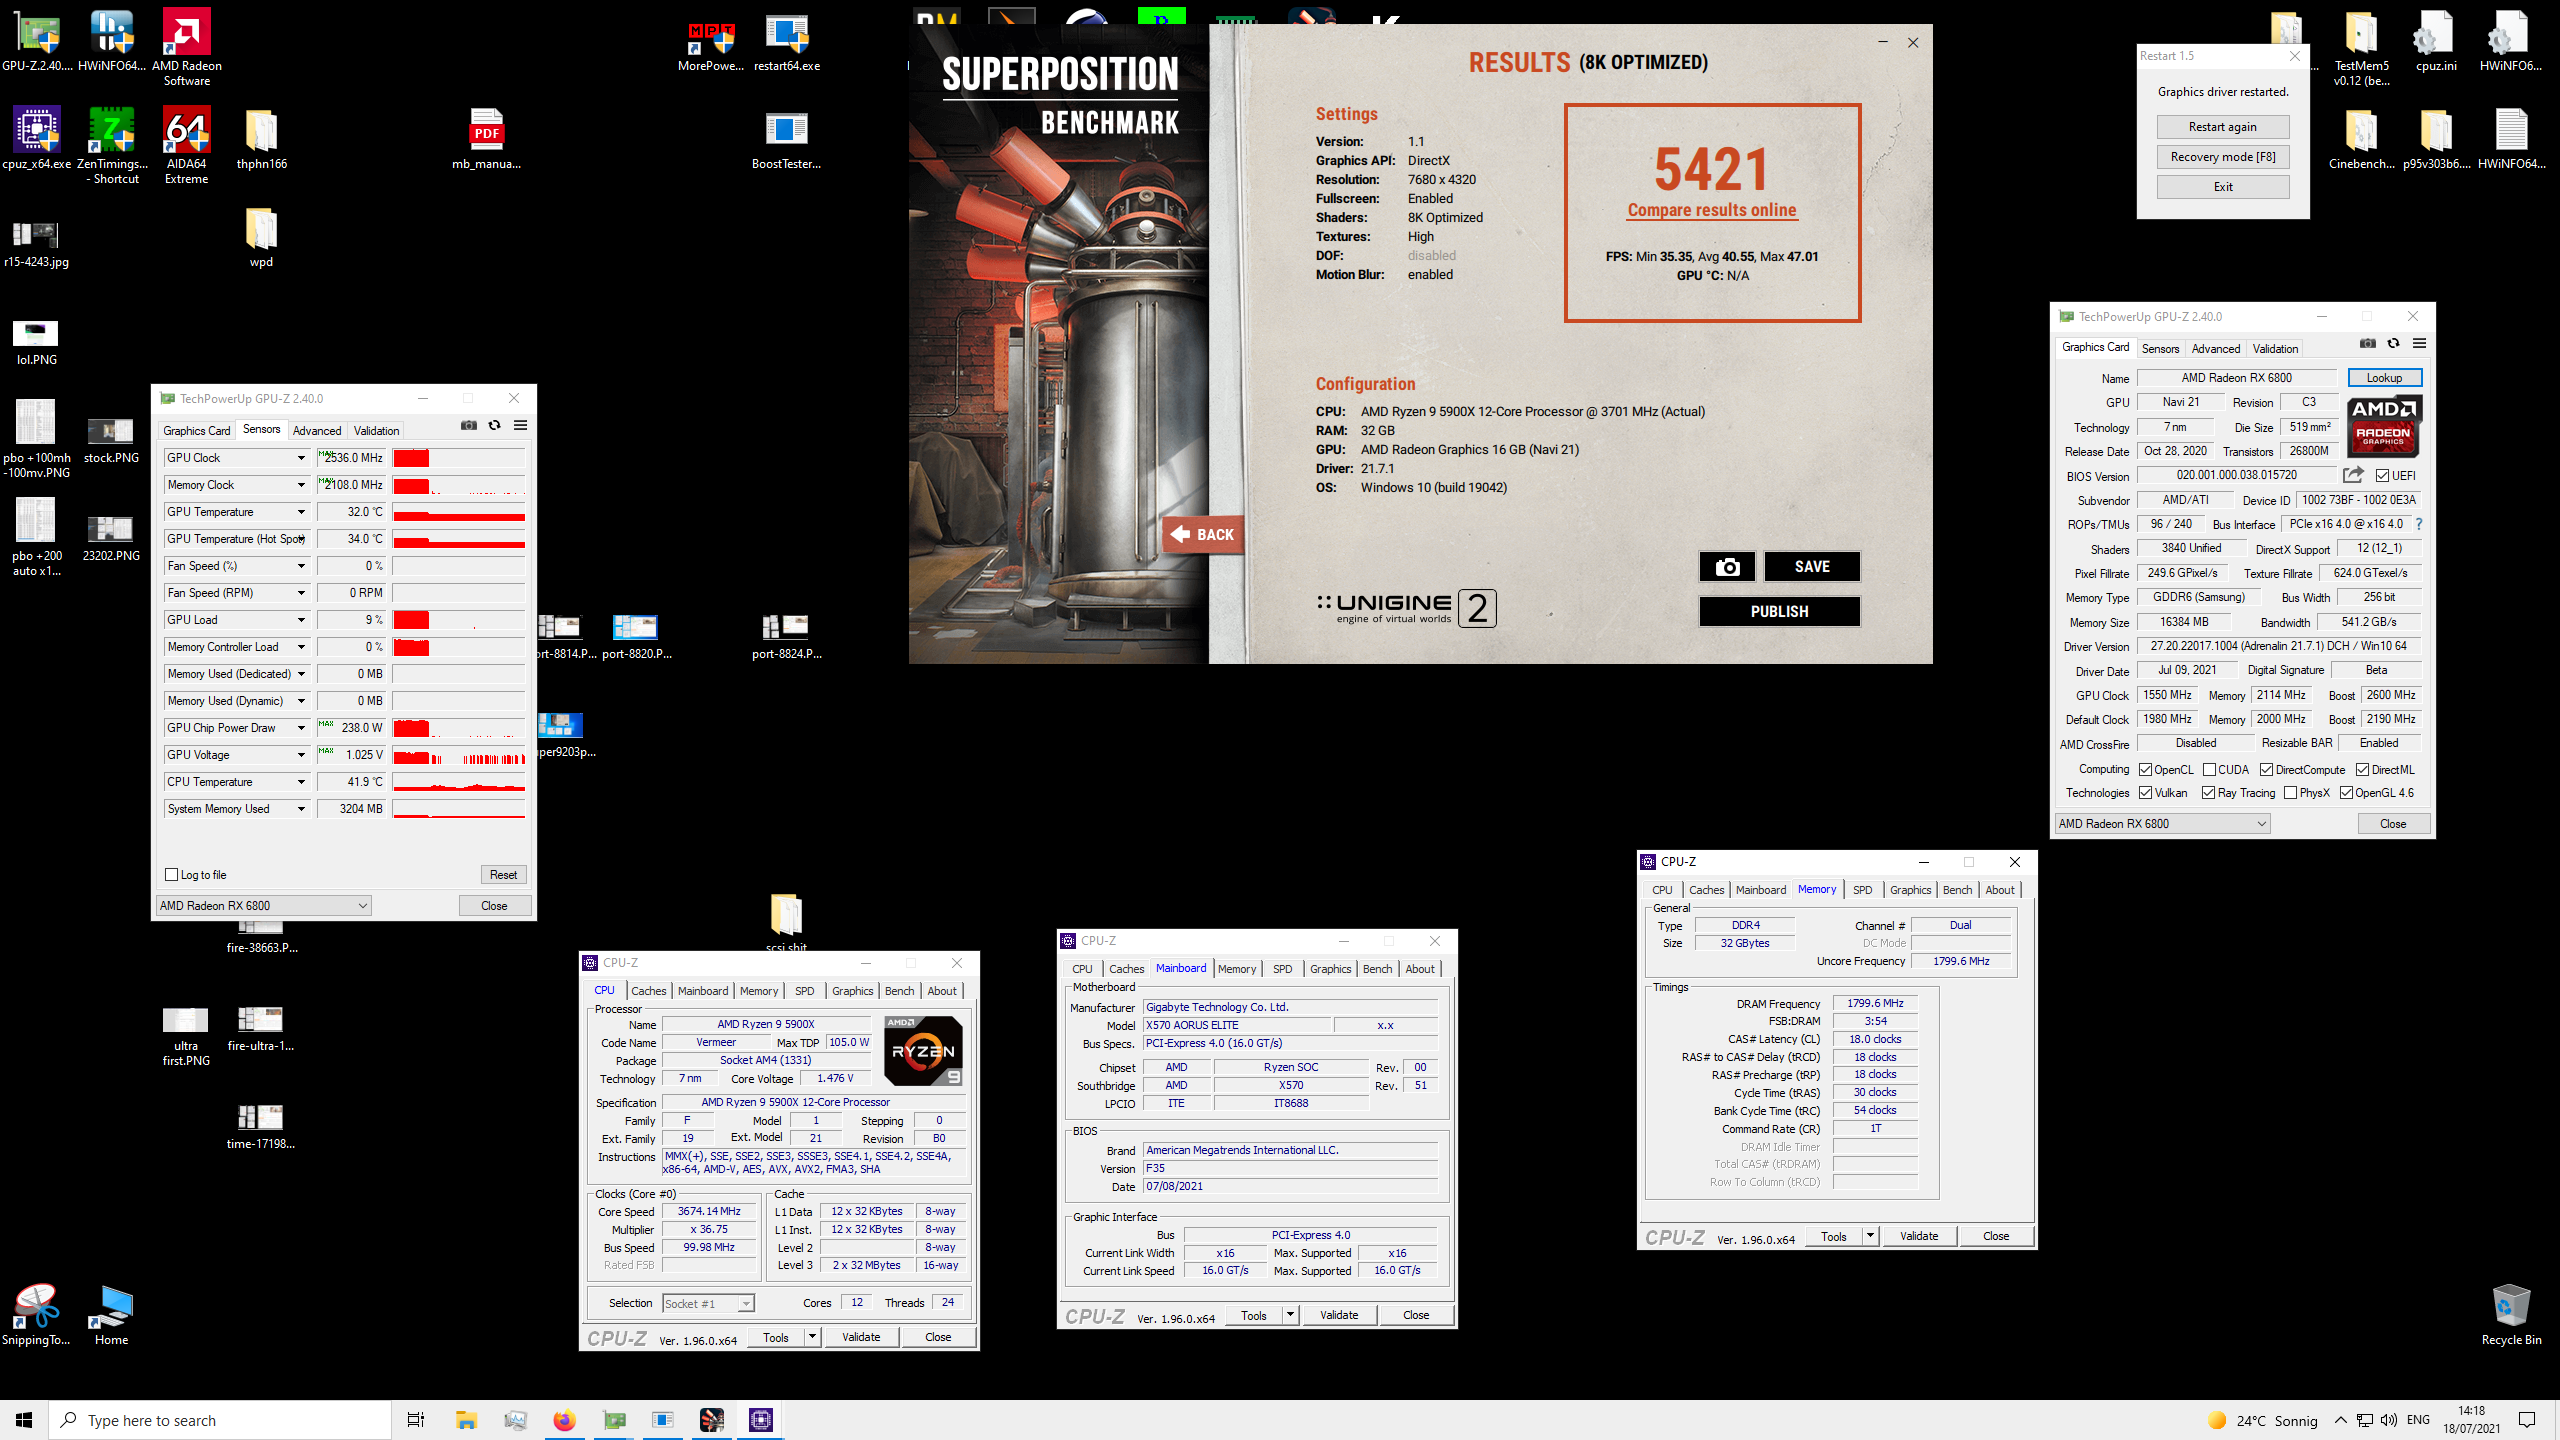2560x1440 pixels.
Task: Toggle the OpenCL checkbox
Action: point(2145,770)
